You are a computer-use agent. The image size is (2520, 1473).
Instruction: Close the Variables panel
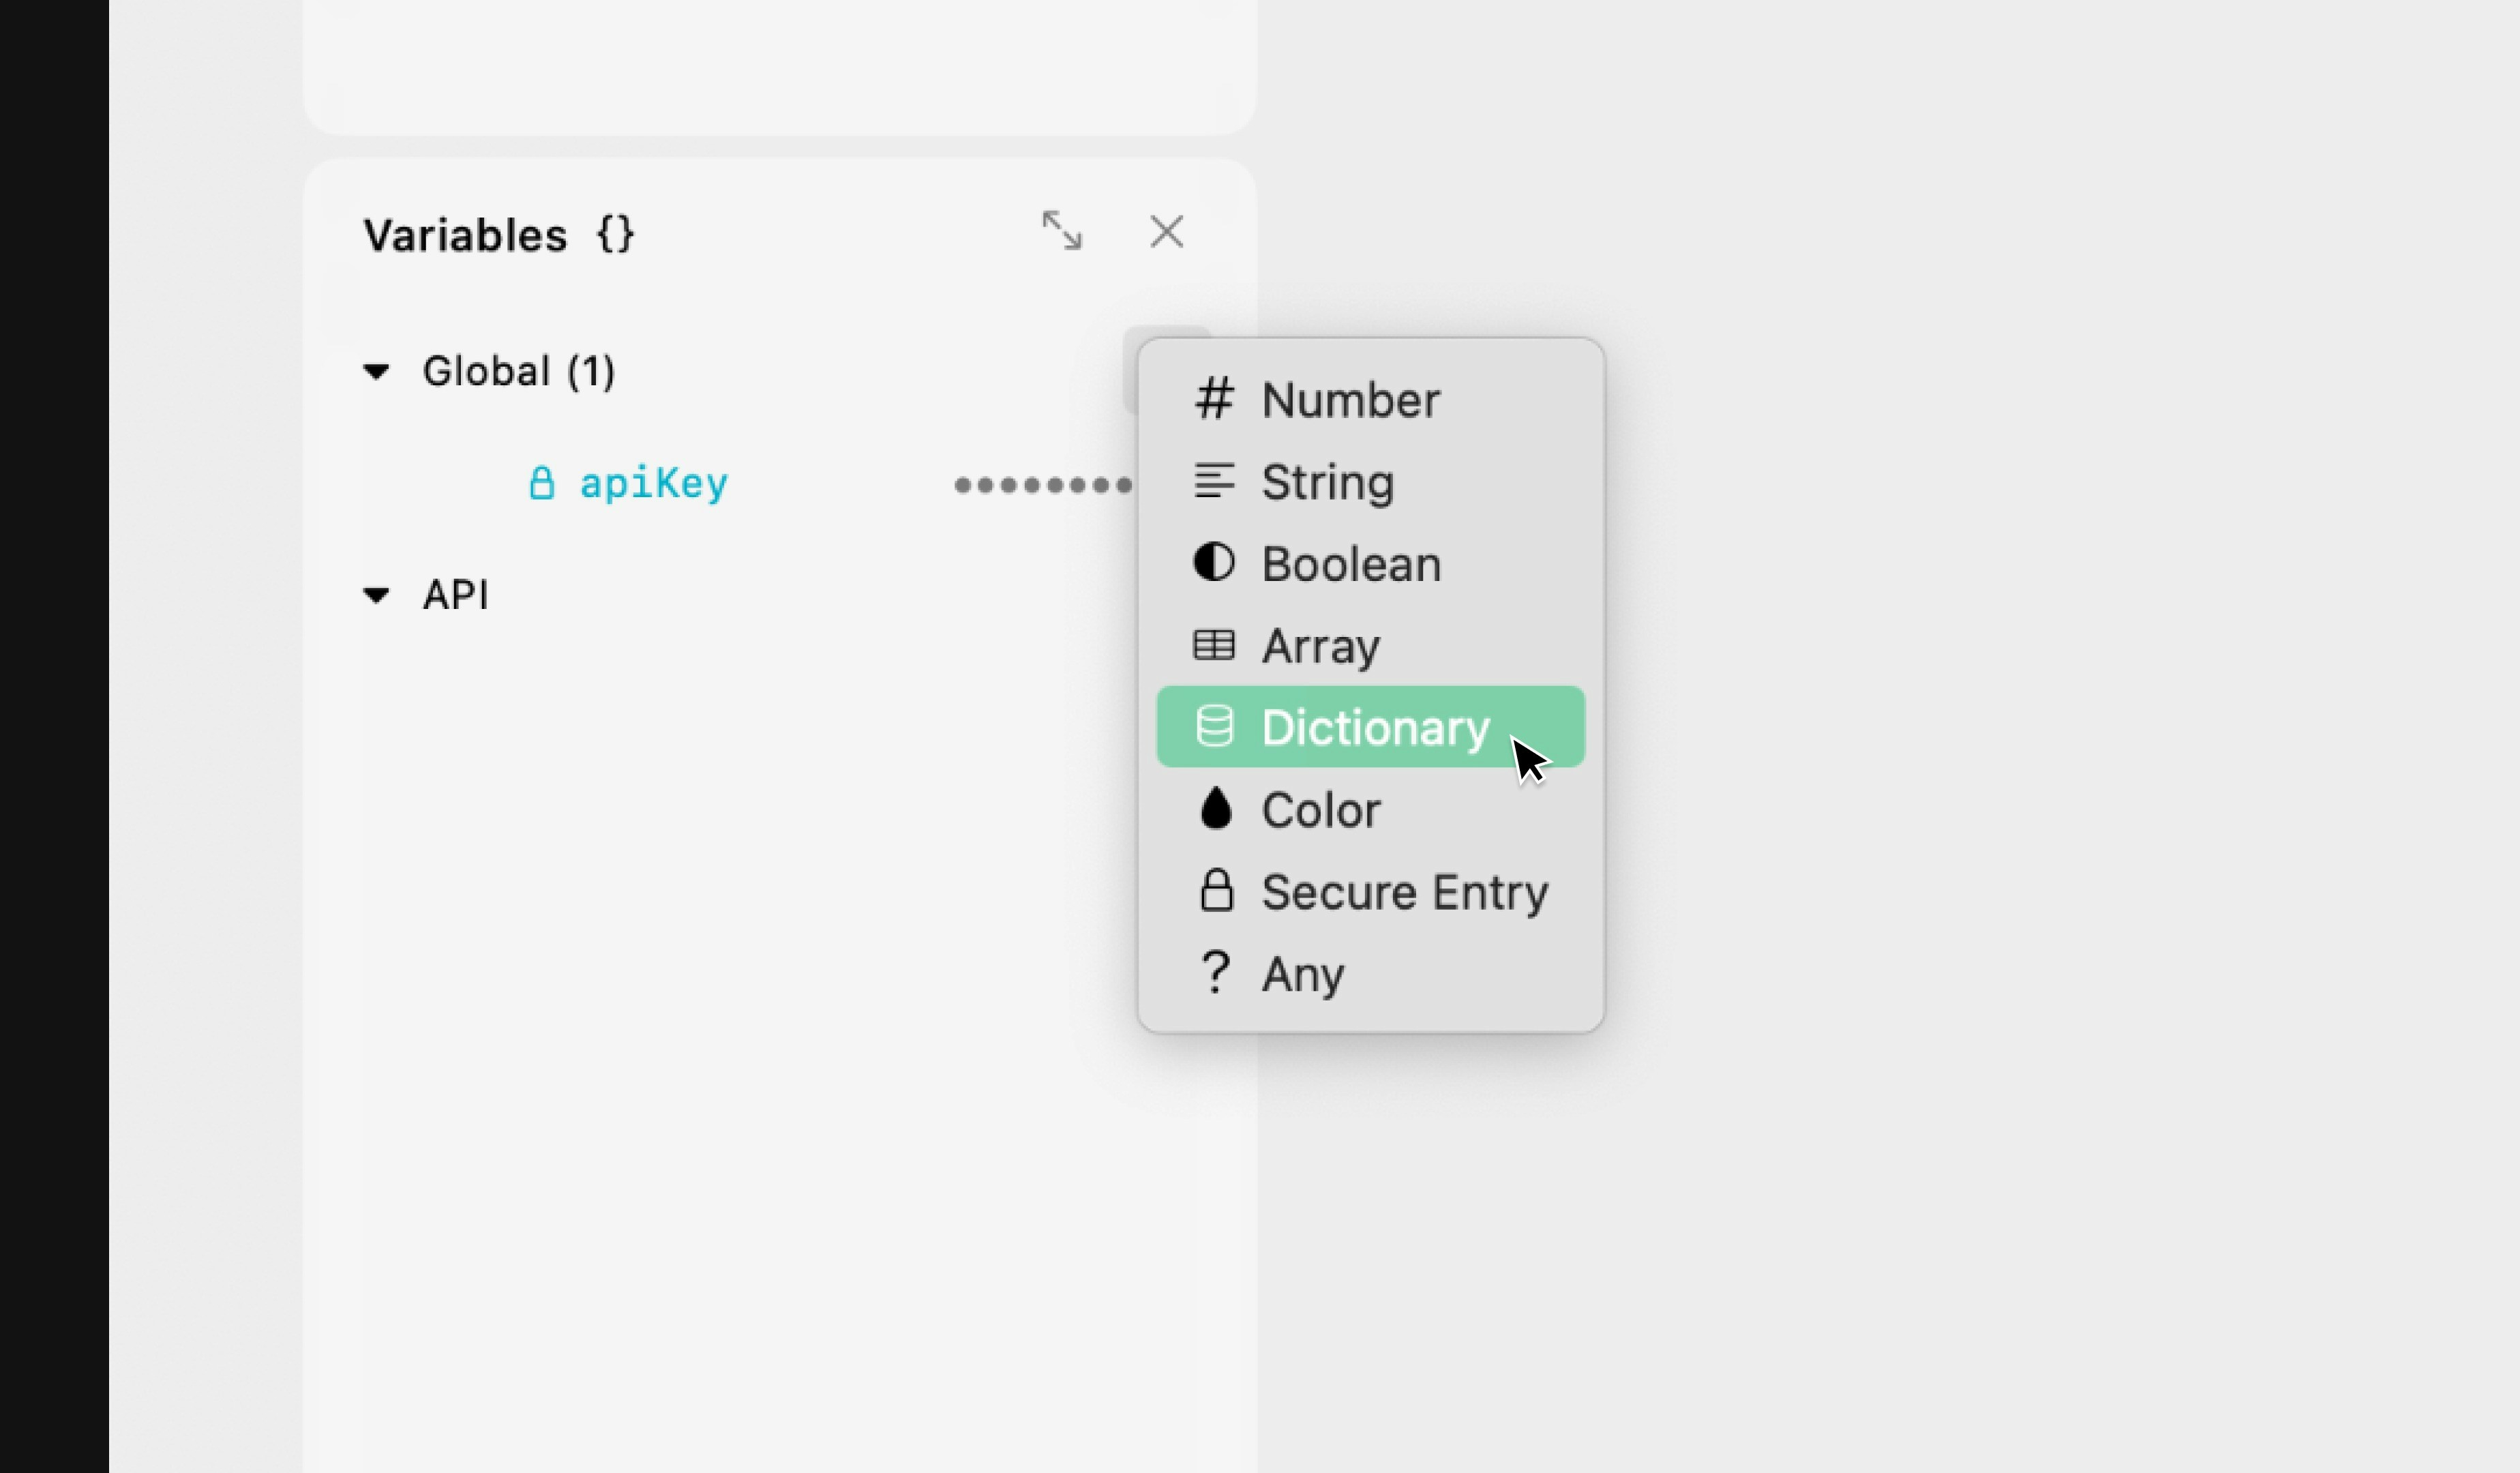point(1166,232)
